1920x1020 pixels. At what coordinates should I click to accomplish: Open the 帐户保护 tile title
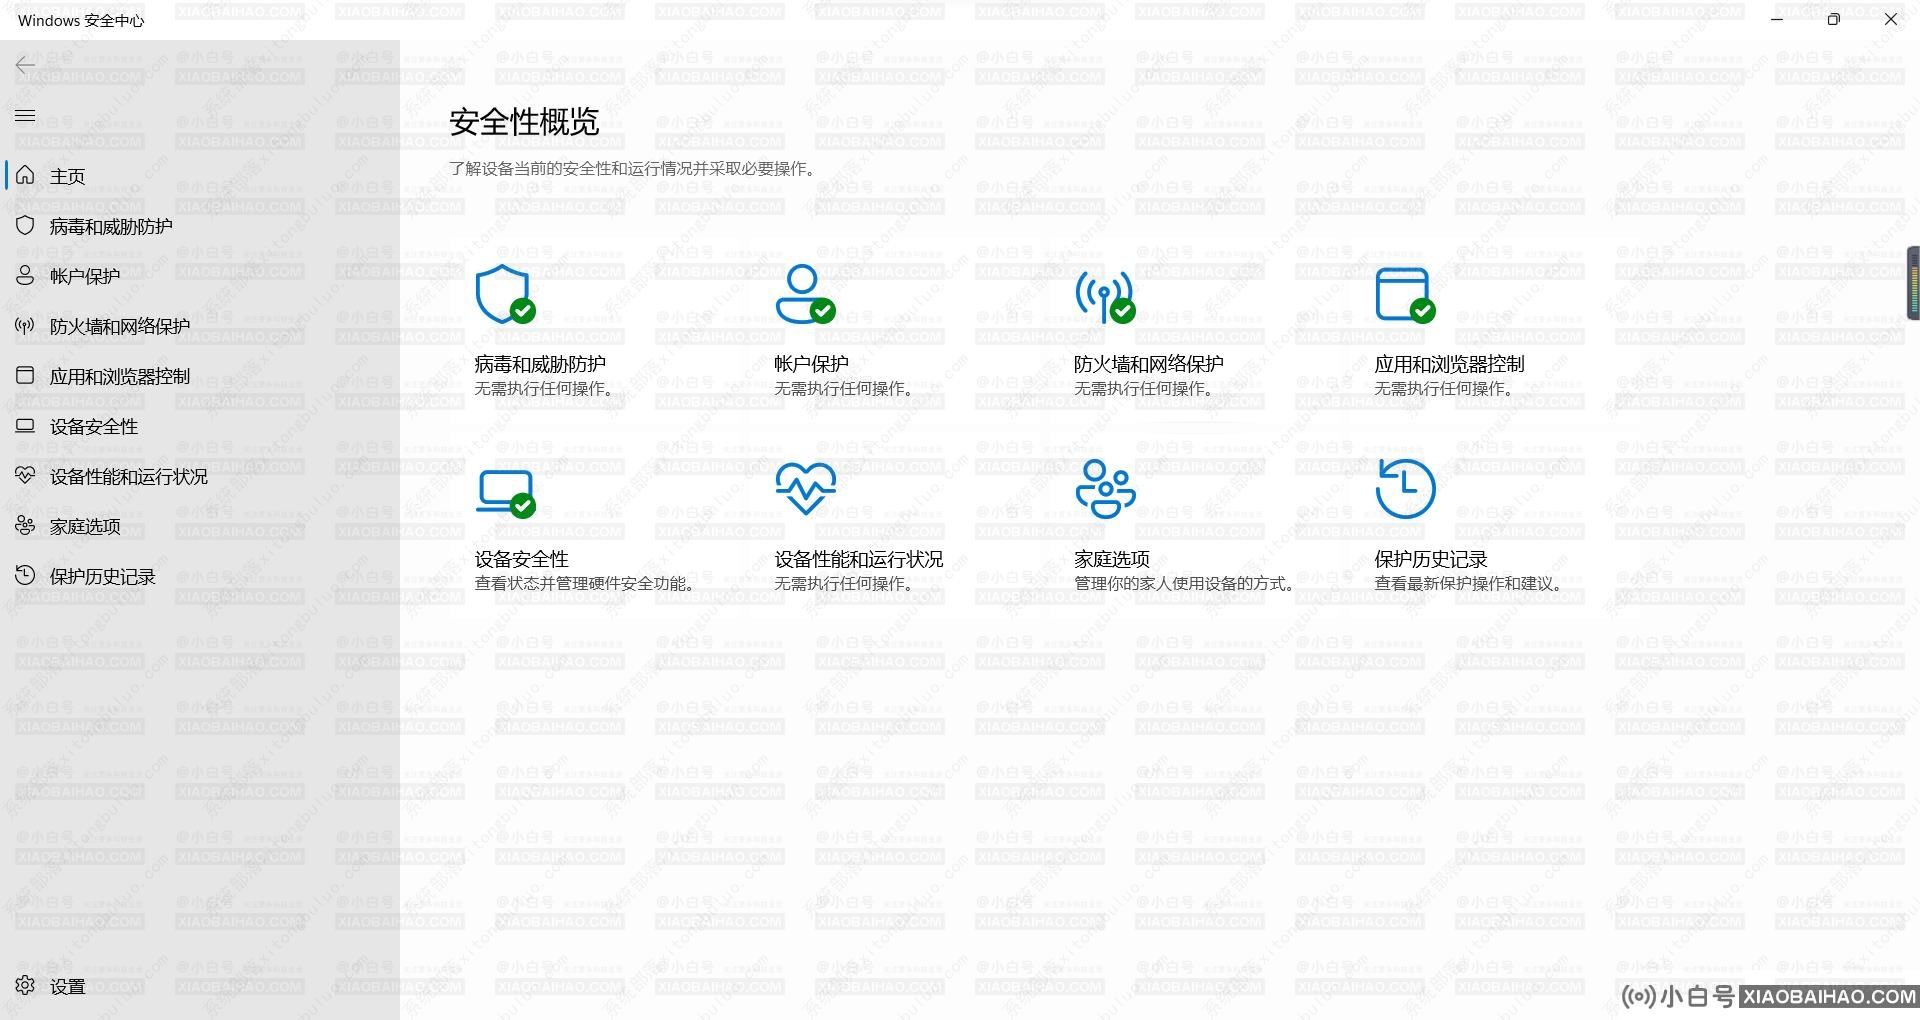[811, 364]
